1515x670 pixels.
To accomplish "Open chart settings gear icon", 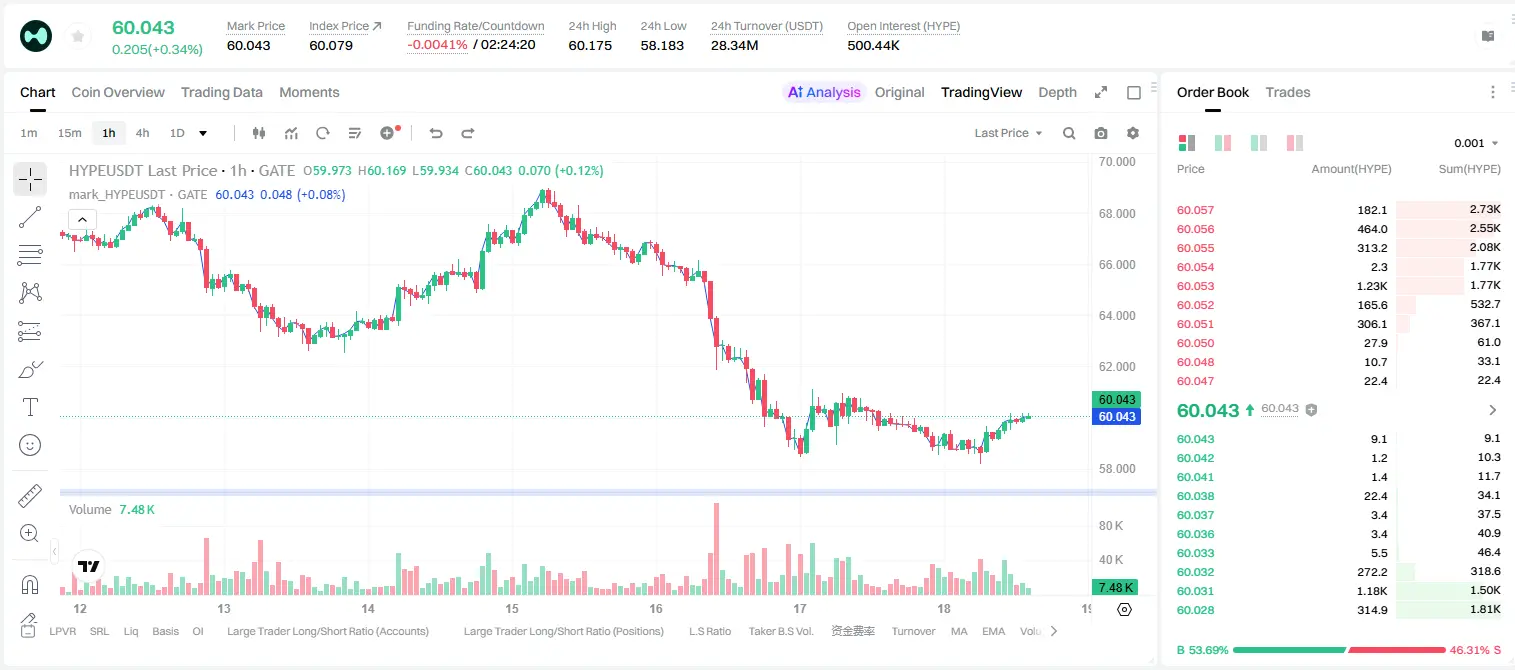I will pos(1133,133).
